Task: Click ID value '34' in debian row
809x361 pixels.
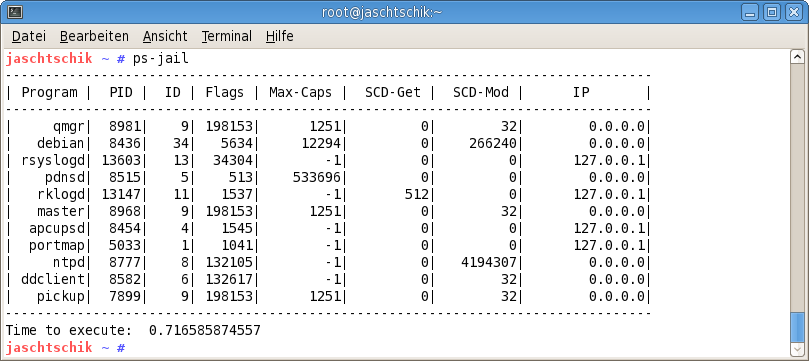Action: tap(181, 144)
